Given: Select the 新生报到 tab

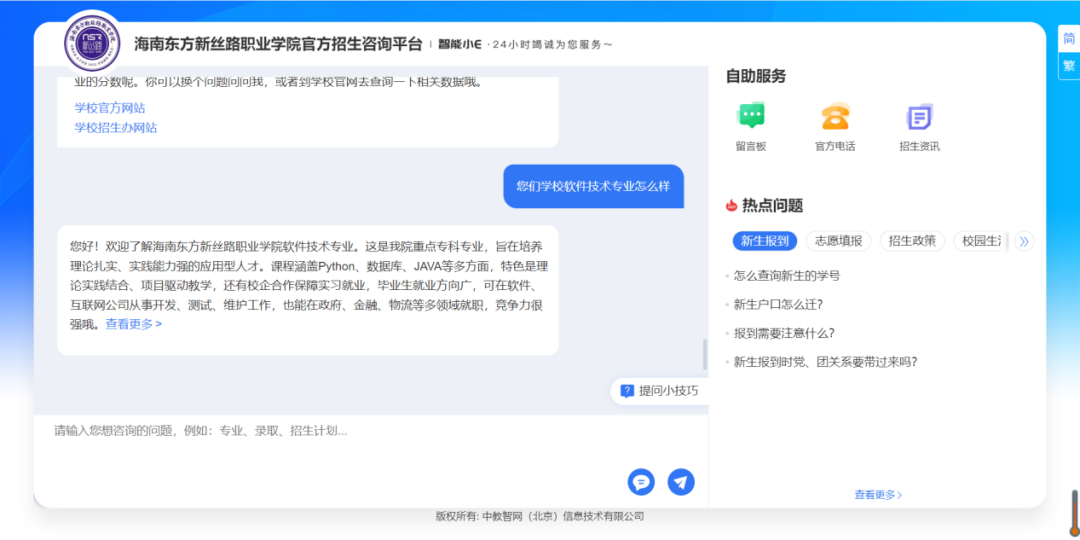Looking at the screenshot, I should (x=765, y=241).
